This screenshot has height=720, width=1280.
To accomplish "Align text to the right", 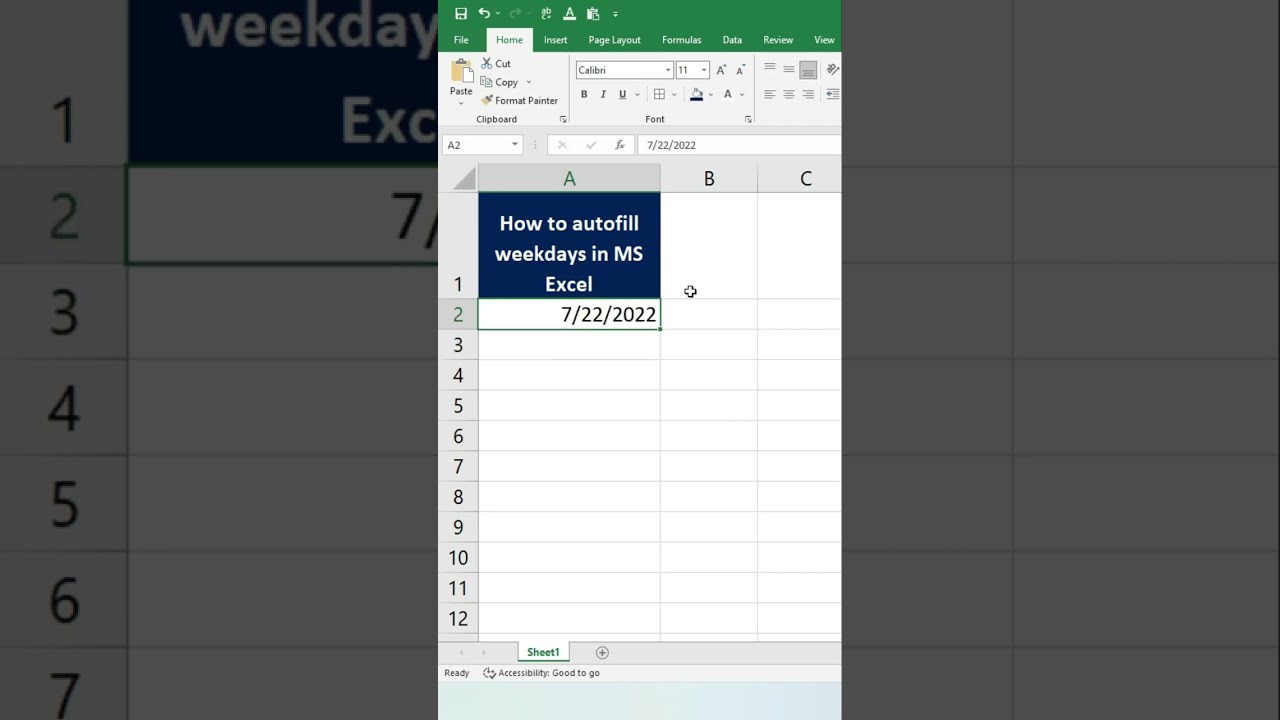I will tap(808, 95).
